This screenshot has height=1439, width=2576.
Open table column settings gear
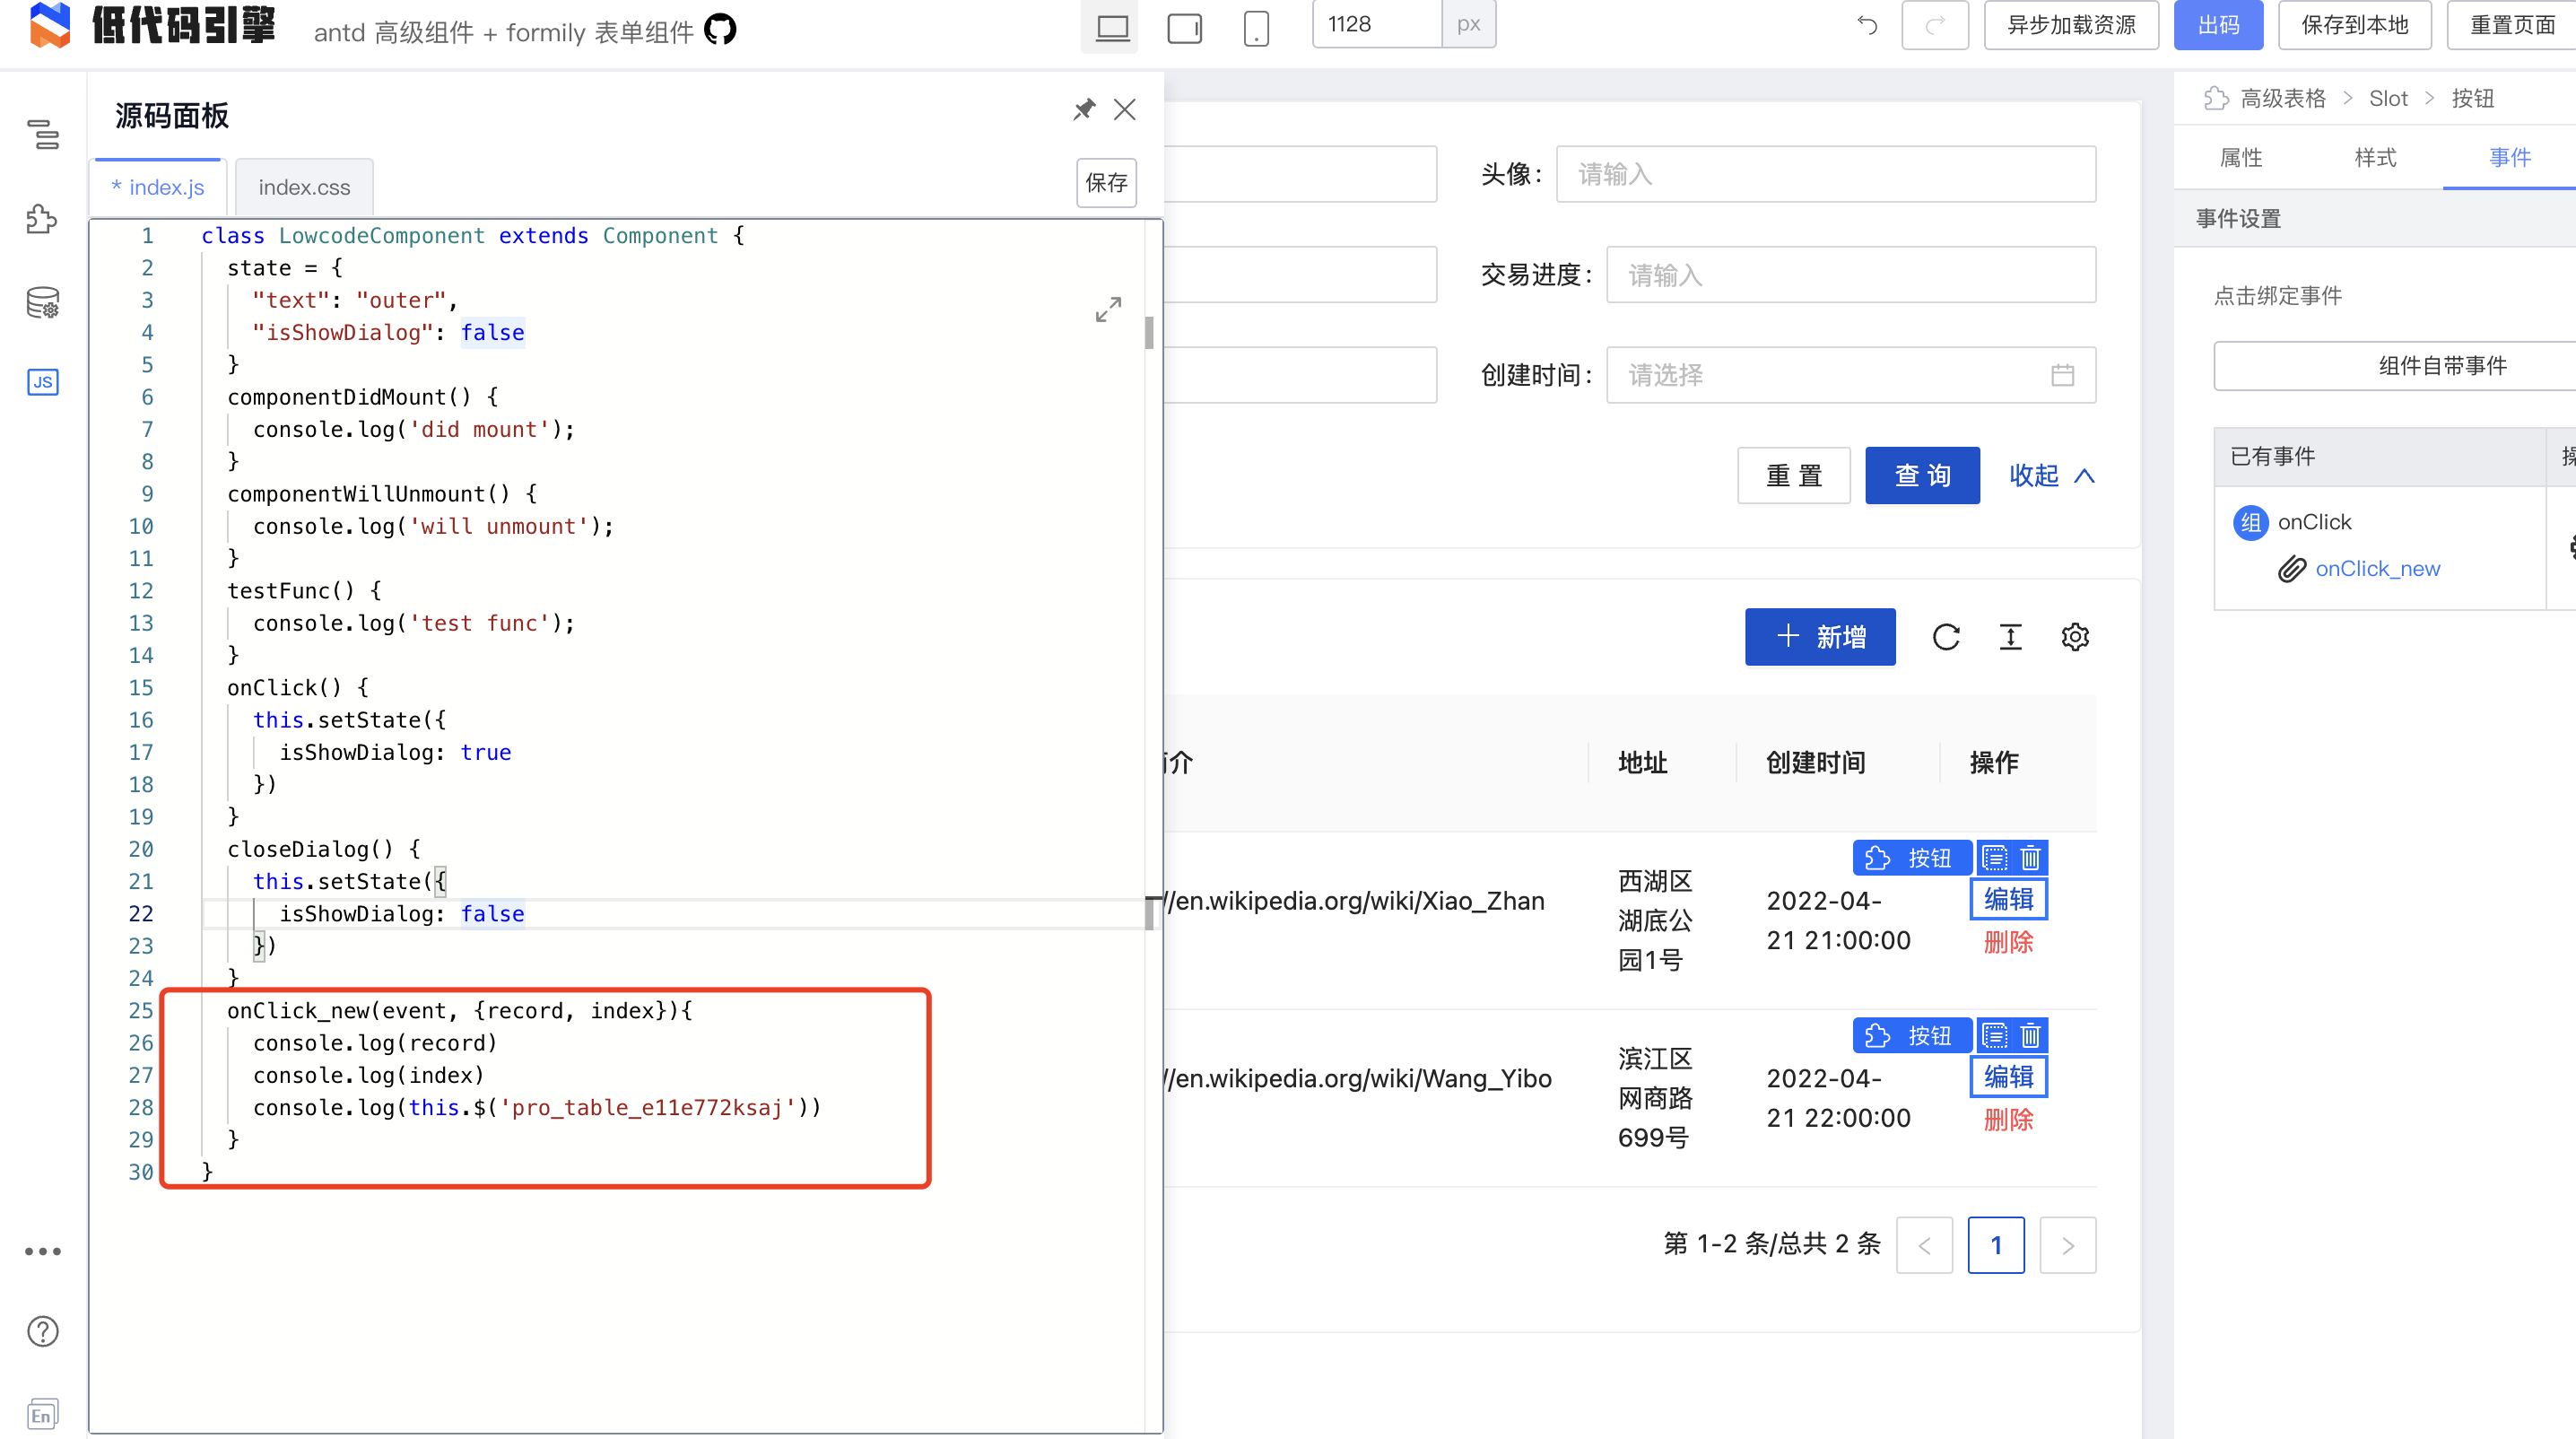pyautogui.click(x=2075, y=637)
